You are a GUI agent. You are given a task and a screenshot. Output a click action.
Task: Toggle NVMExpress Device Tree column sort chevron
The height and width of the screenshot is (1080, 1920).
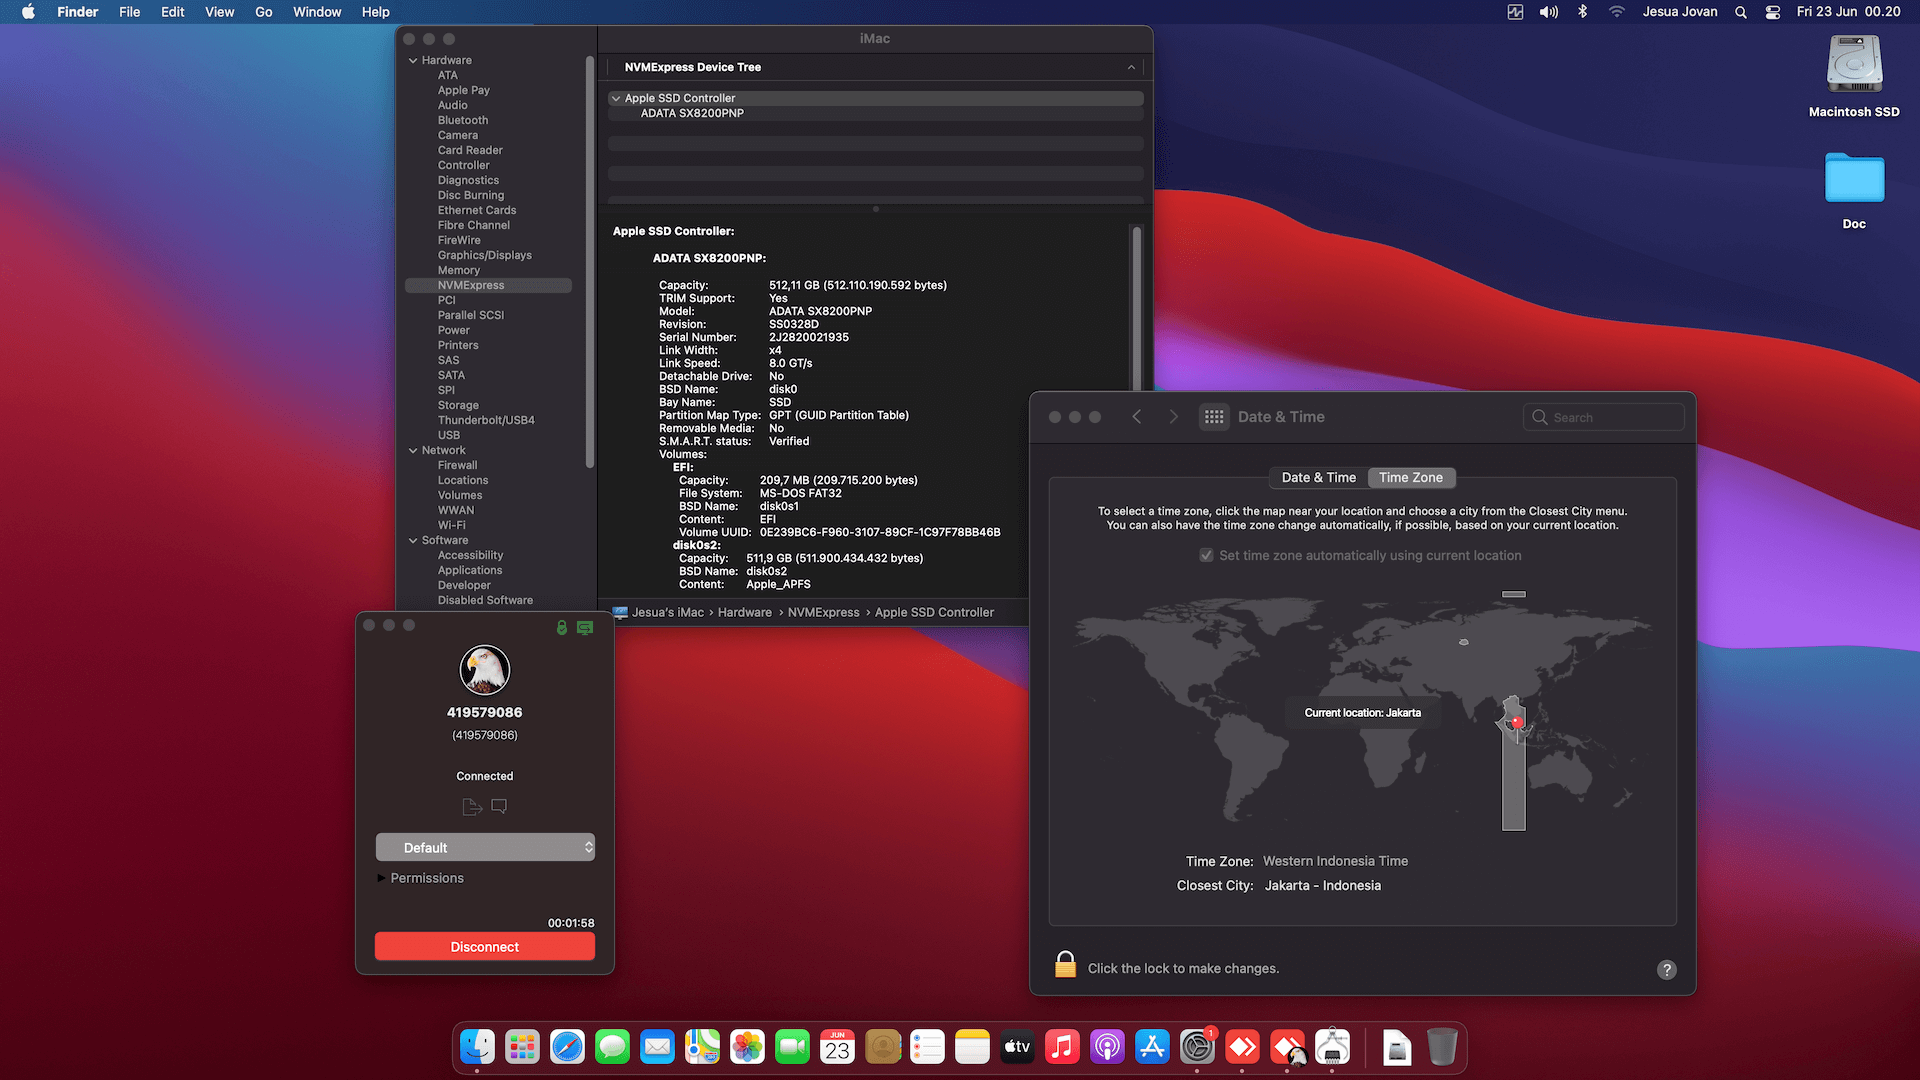(x=1131, y=68)
